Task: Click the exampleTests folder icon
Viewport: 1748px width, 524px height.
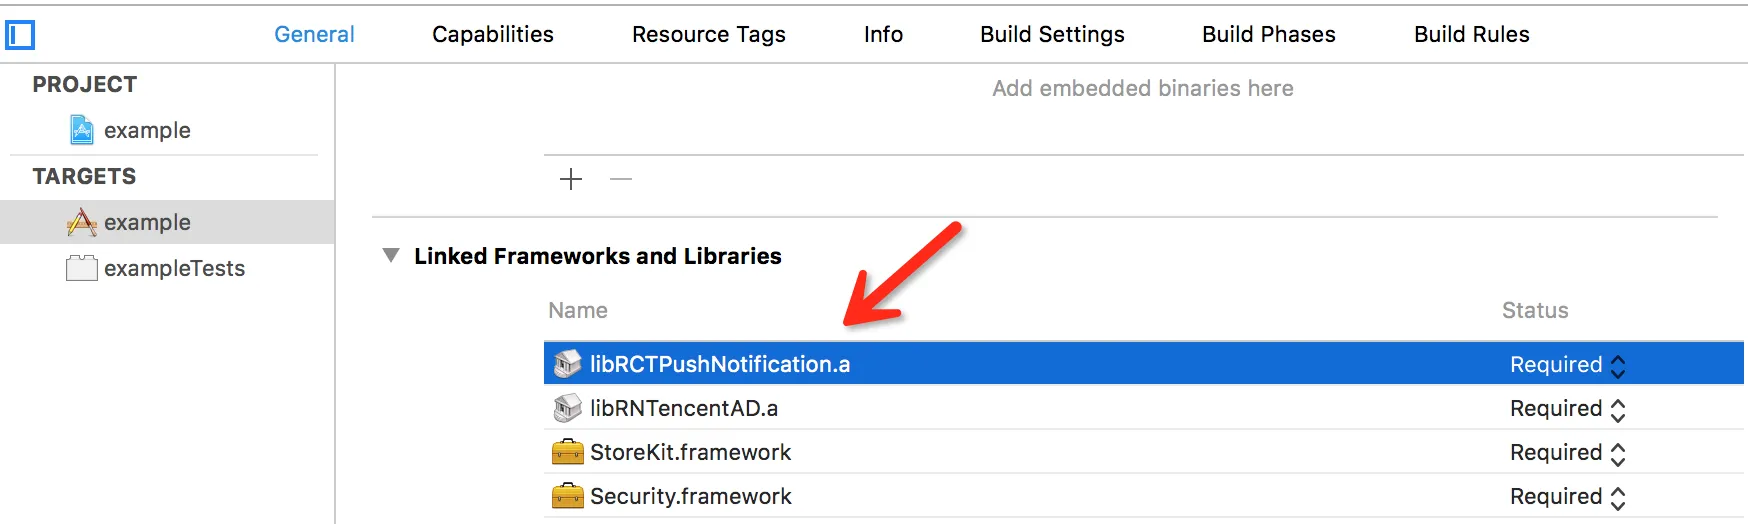Action: (82, 268)
